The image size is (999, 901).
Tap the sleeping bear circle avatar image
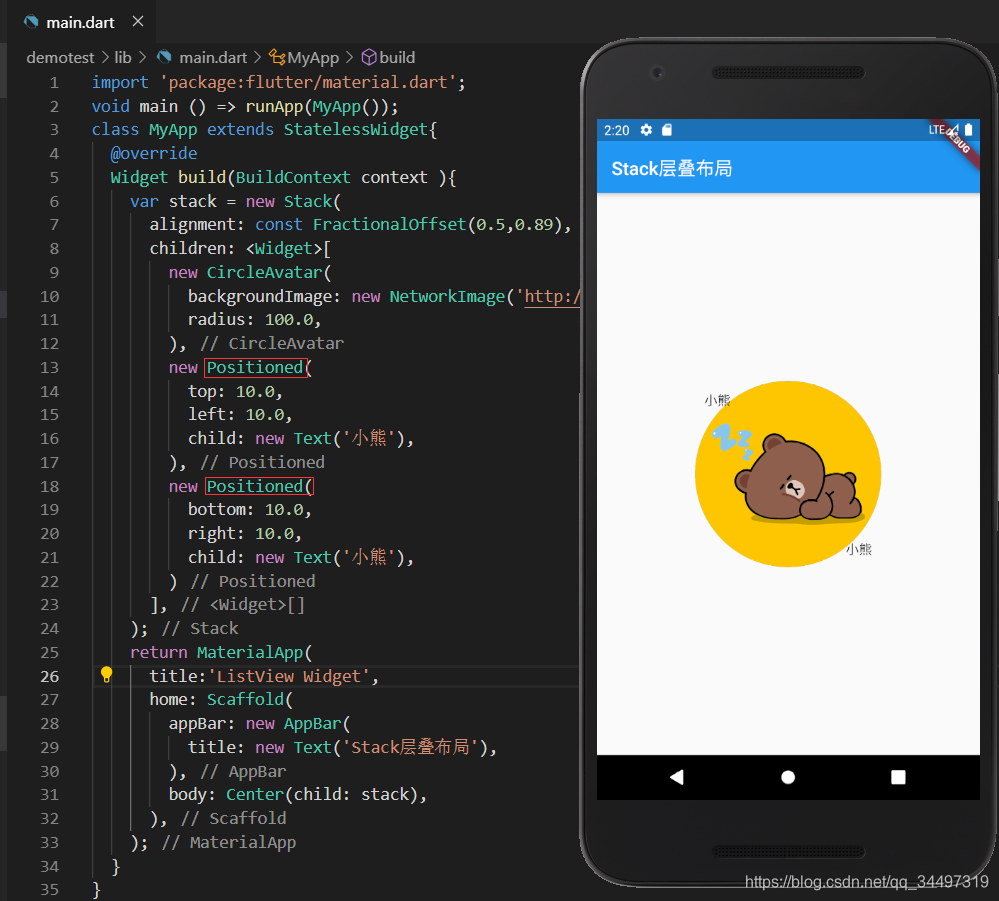click(x=788, y=474)
